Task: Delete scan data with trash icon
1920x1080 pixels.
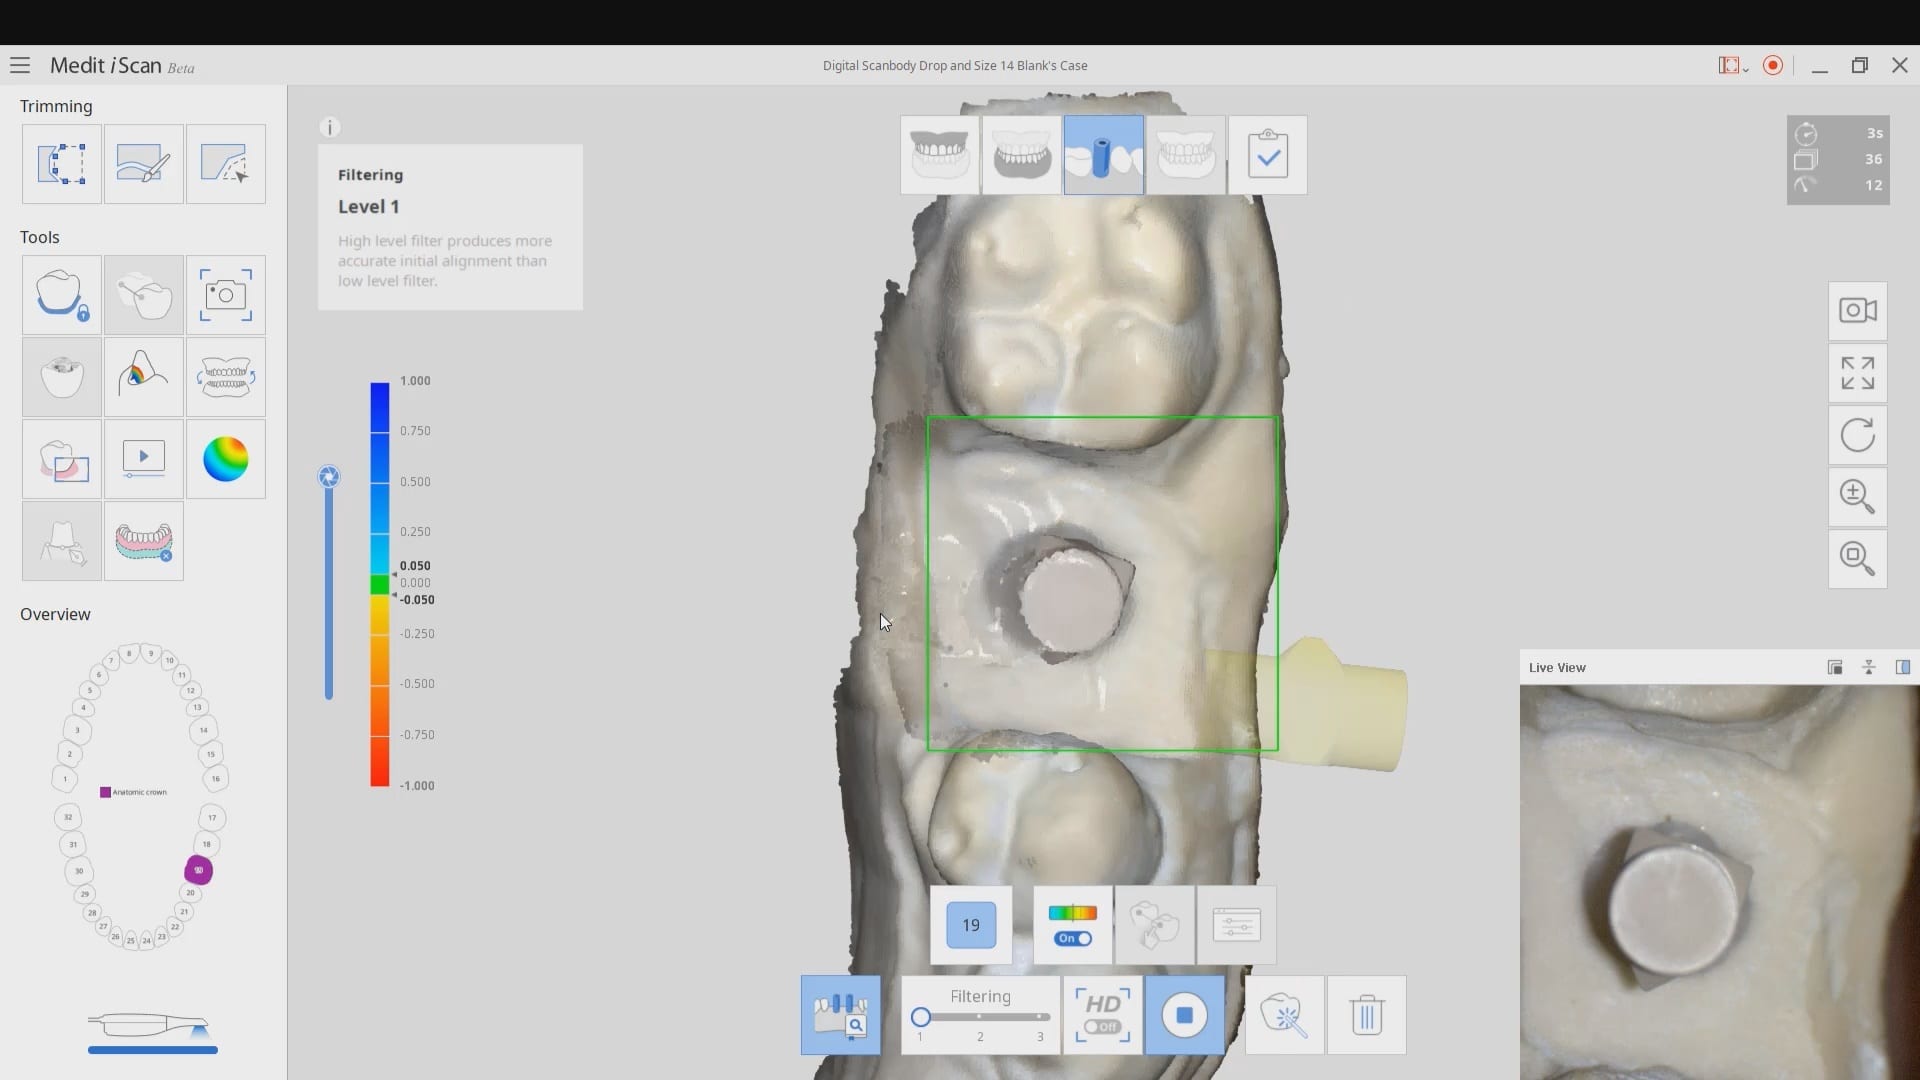Action: (1367, 1015)
